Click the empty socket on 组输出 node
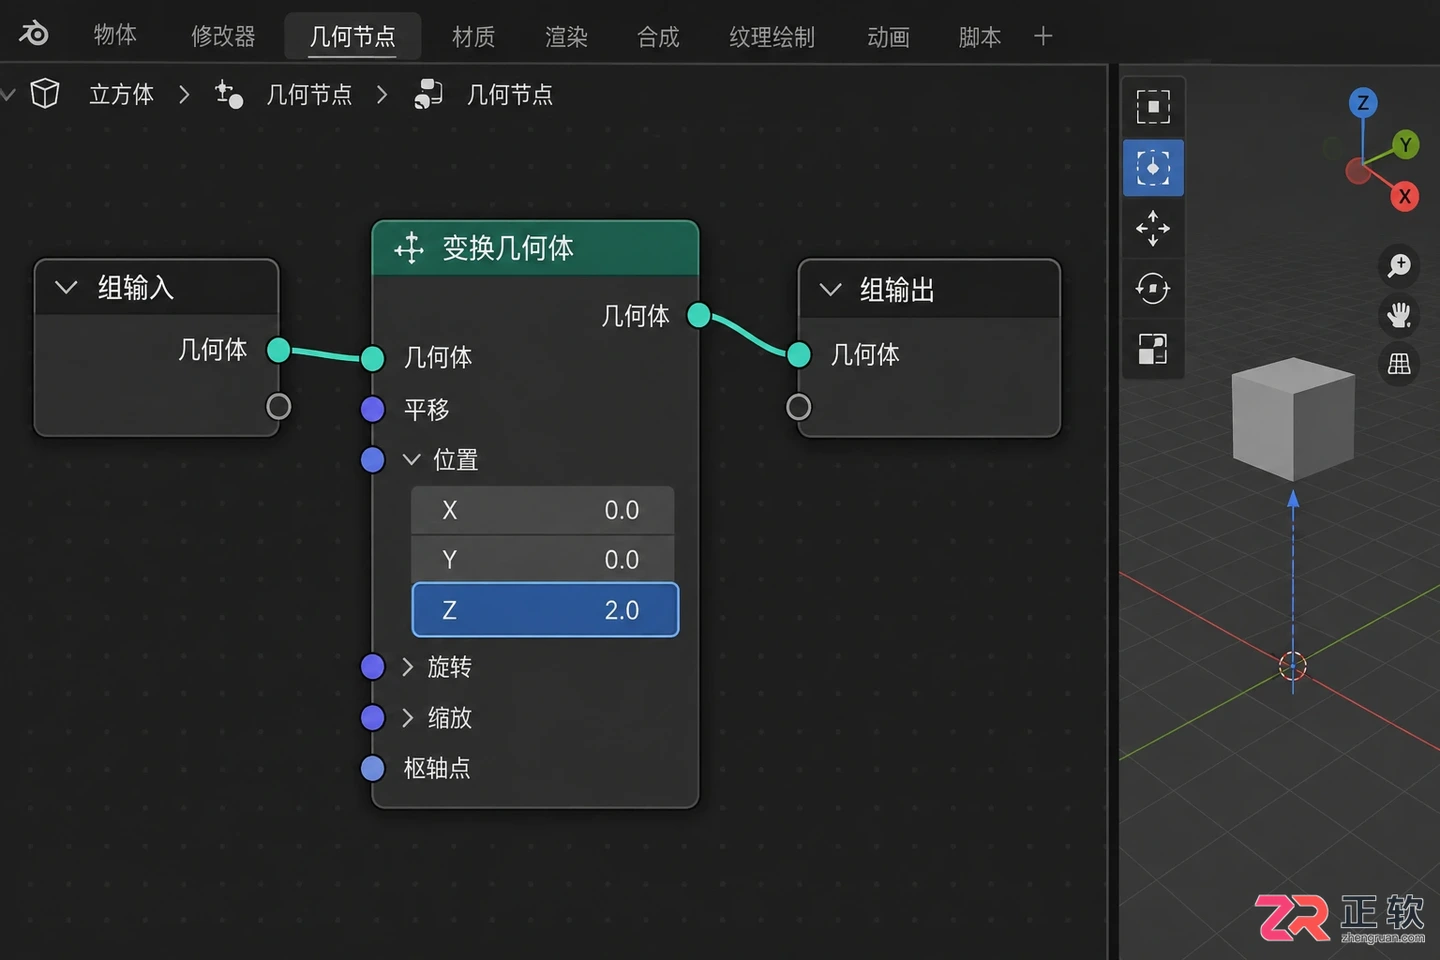1440x960 pixels. [798, 407]
